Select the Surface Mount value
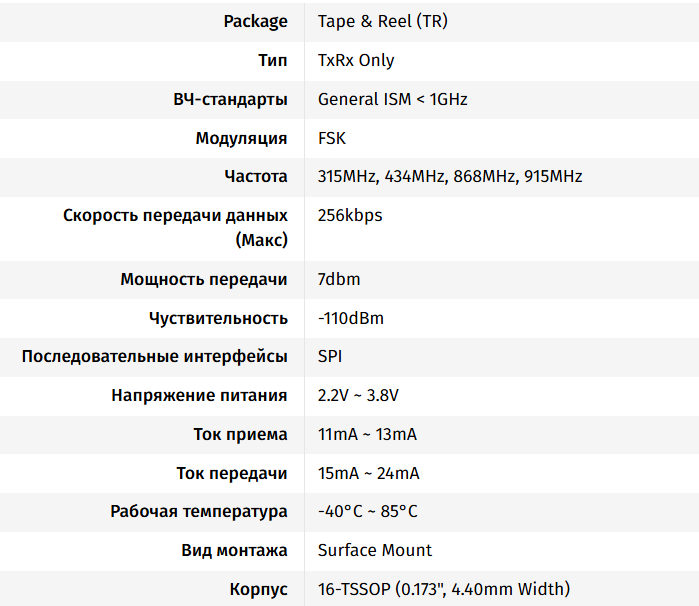699x606 pixels. click(375, 551)
